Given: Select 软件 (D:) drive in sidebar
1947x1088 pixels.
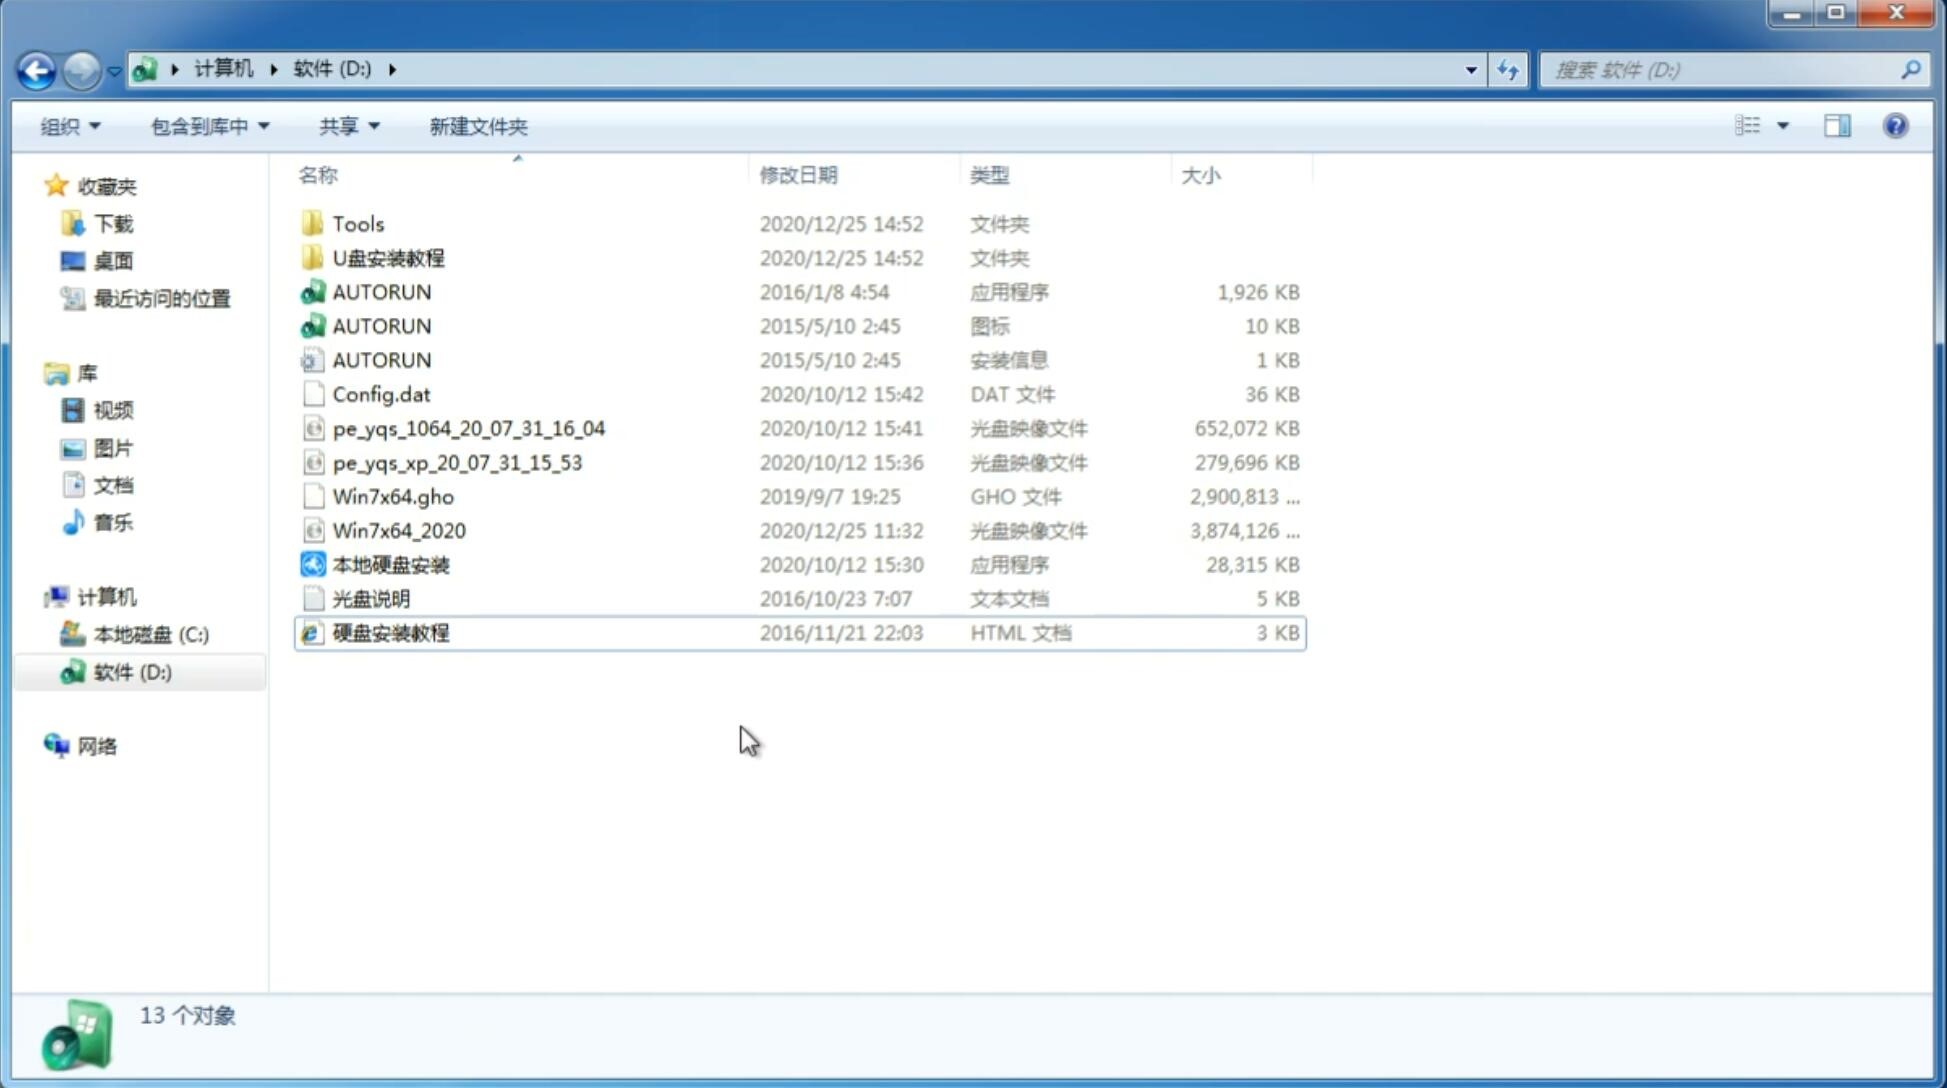Looking at the screenshot, I should pos(131,672).
